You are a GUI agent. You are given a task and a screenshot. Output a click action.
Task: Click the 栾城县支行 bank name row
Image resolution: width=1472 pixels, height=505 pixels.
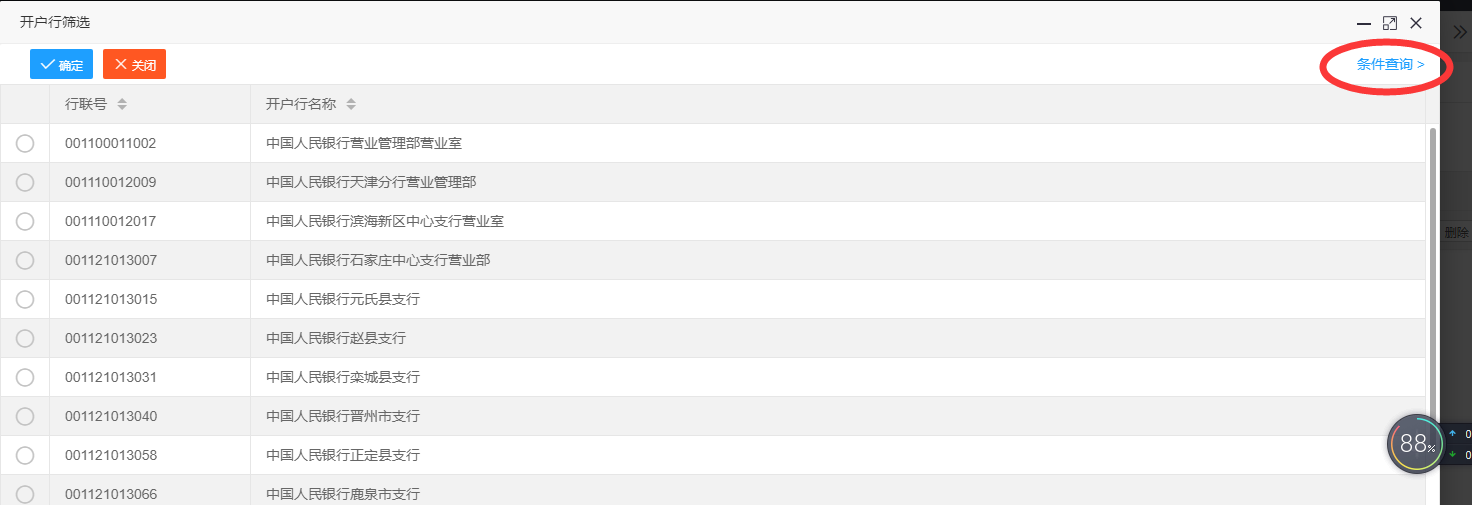(343, 377)
